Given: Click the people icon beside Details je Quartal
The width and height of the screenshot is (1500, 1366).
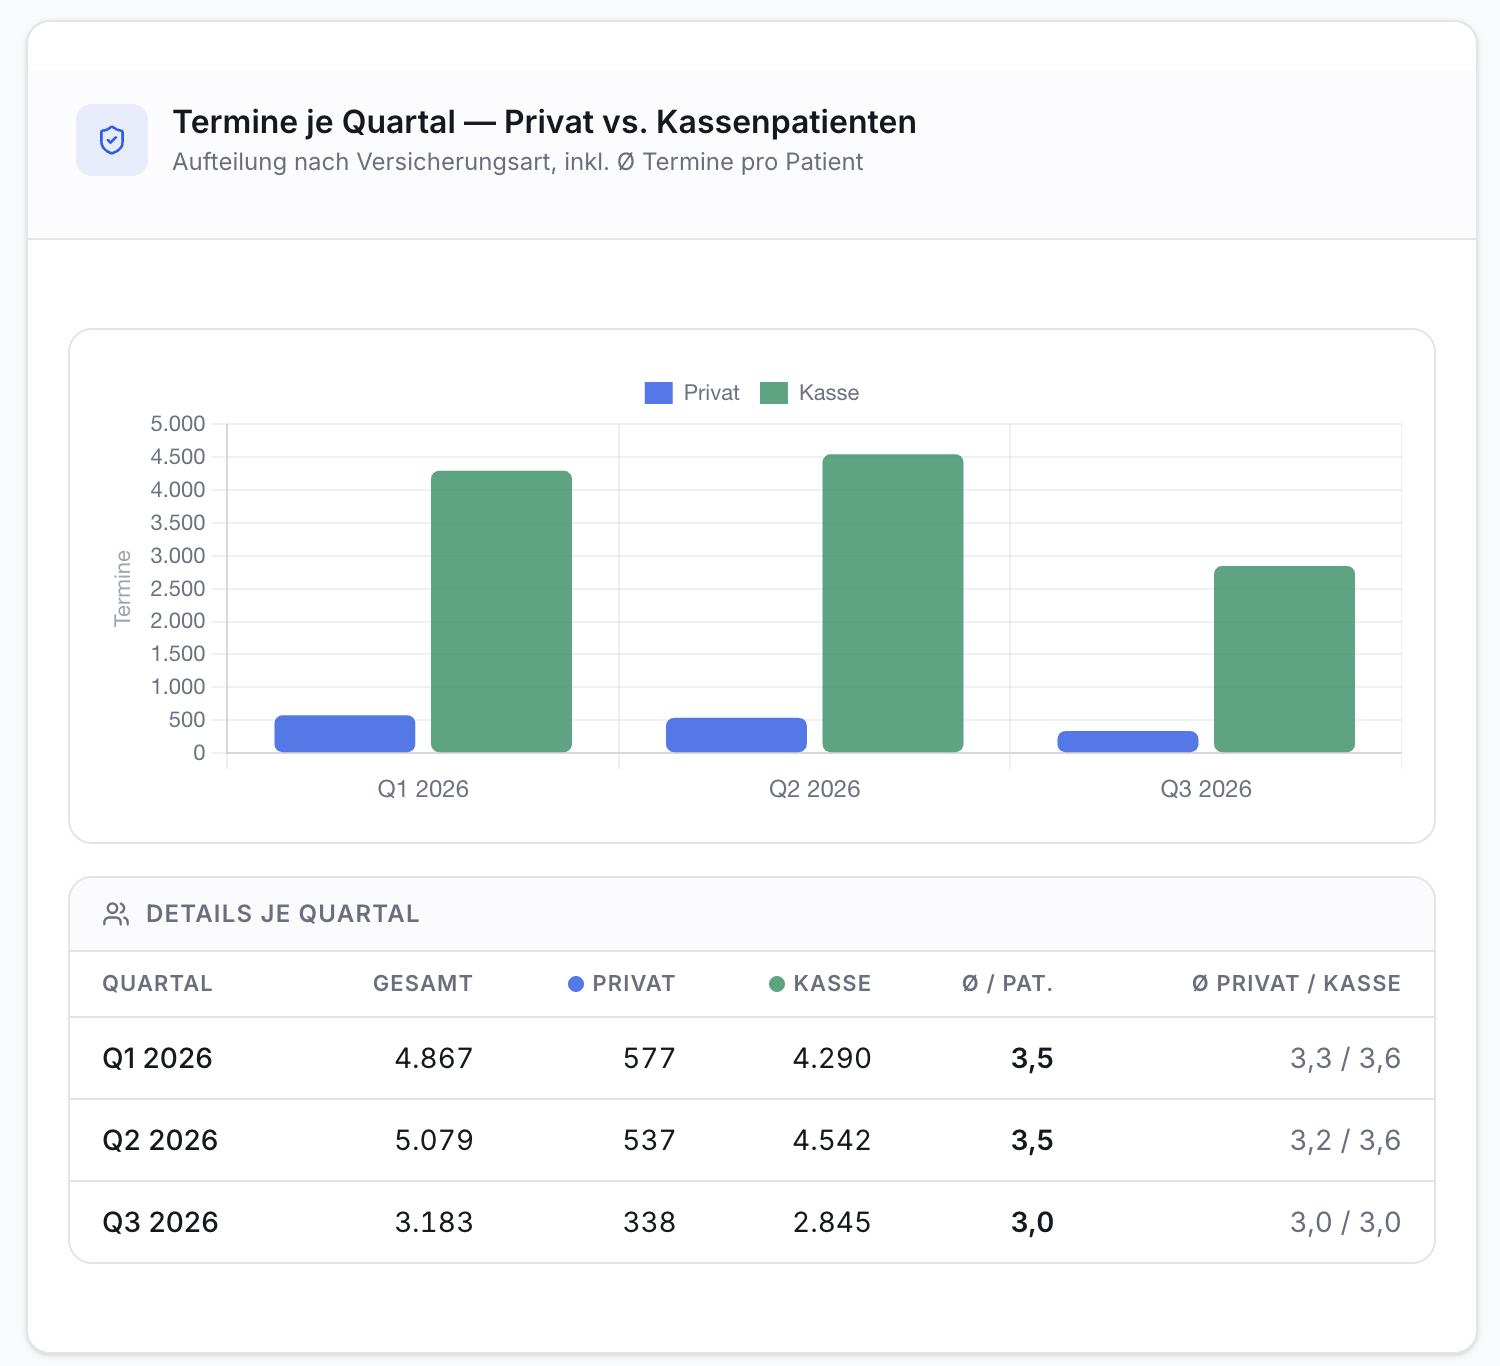Looking at the screenshot, I should click(116, 914).
